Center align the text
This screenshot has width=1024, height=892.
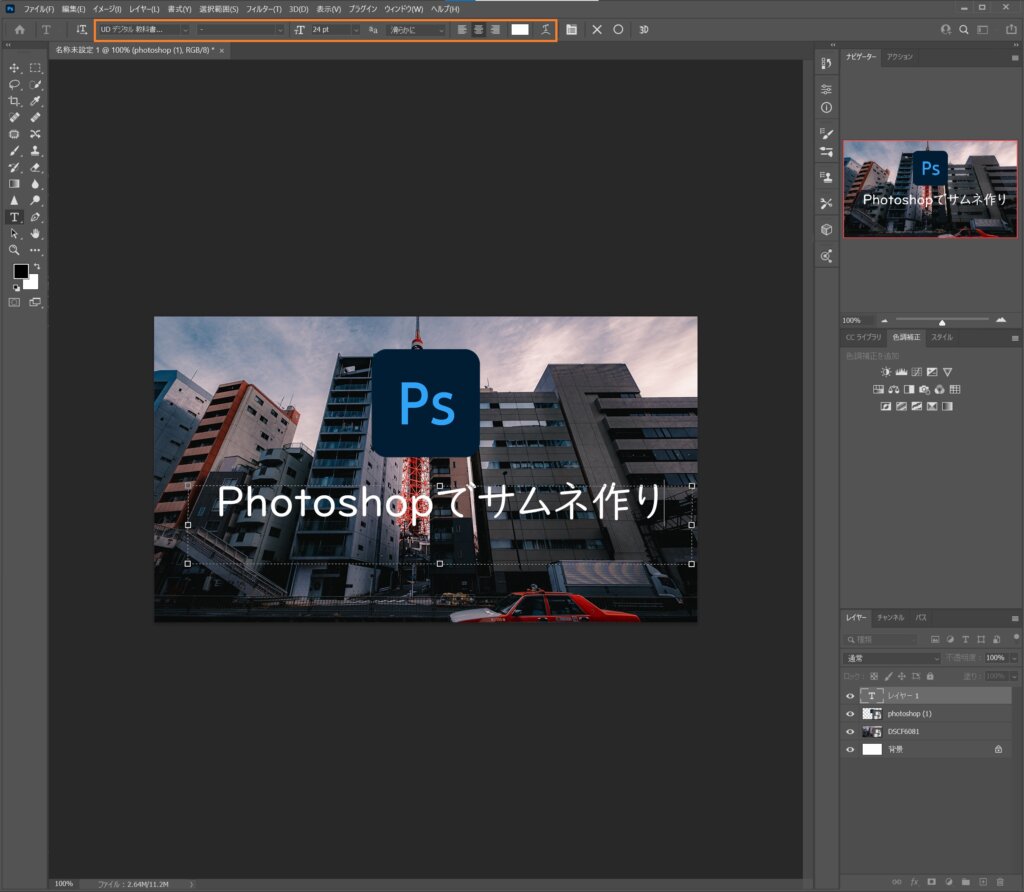pyautogui.click(x=479, y=29)
